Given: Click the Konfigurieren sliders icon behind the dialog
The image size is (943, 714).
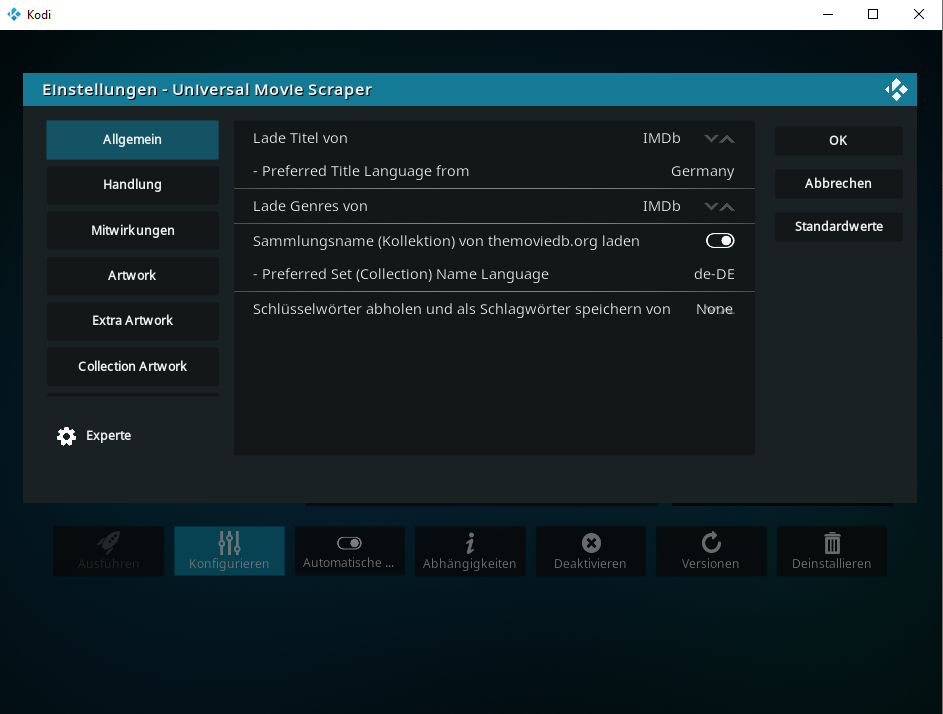Looking at the screenshot, I should coord(229,543).
